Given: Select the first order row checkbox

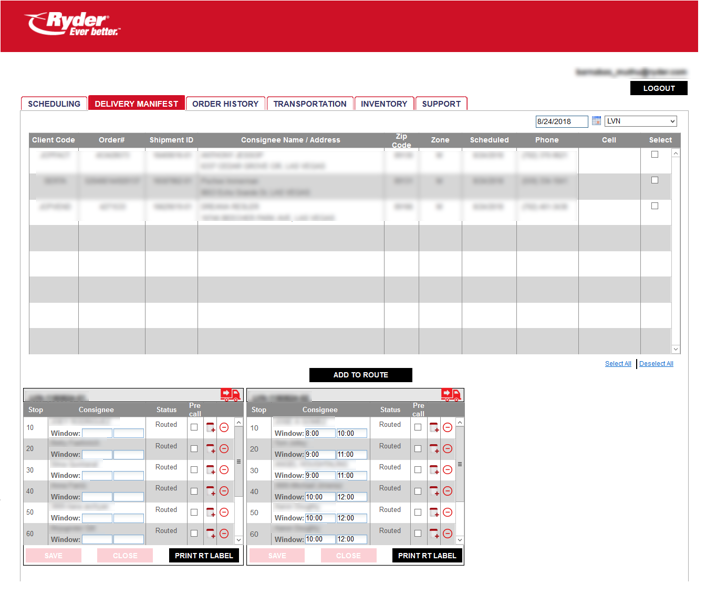Looking at the screenshot, I should point(655,154).
